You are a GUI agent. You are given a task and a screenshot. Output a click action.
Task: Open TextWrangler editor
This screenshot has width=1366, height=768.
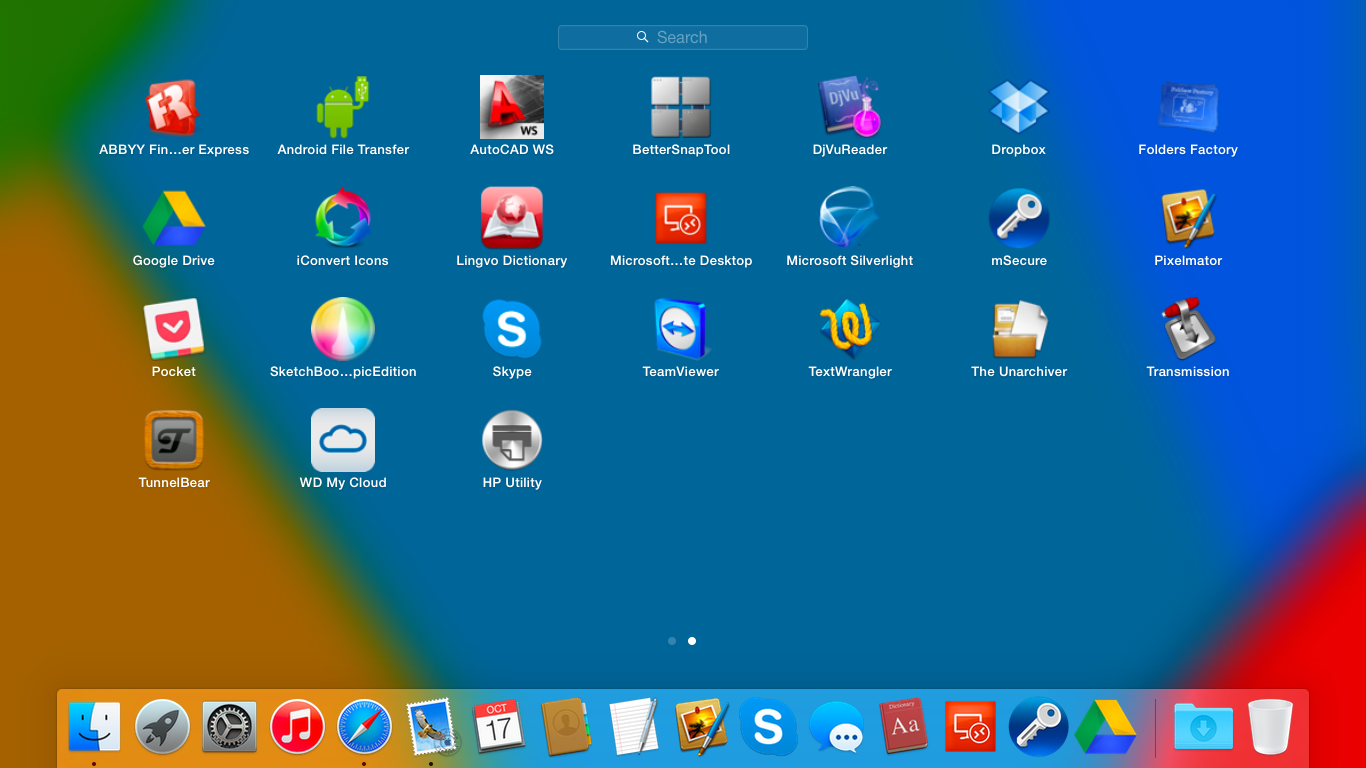[x=850, y=330]
